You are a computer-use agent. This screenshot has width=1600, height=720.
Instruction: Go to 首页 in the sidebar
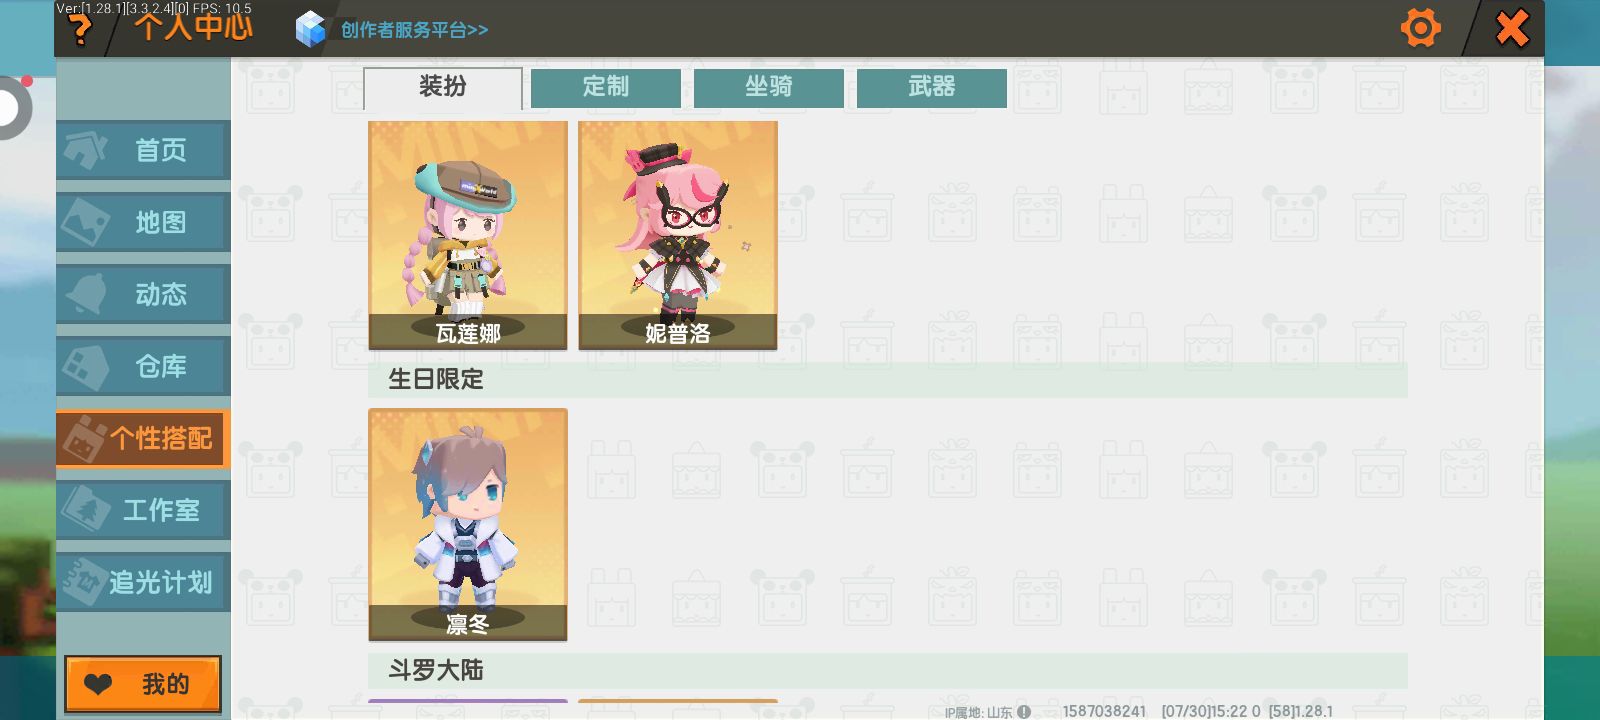point(144,150)
